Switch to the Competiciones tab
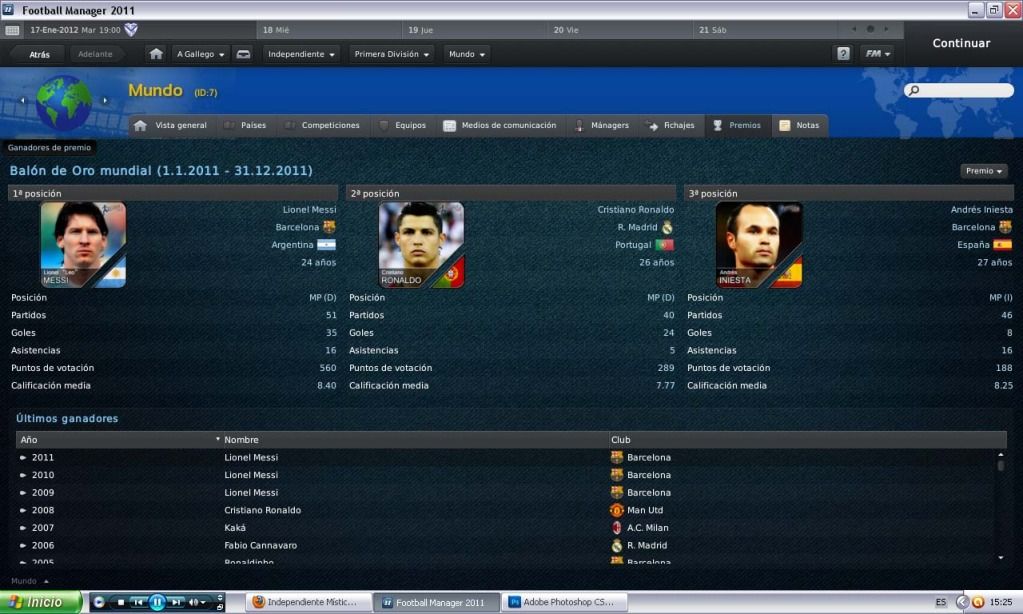Viewport: 1023px width, 614px height. (x=322, y=125)
